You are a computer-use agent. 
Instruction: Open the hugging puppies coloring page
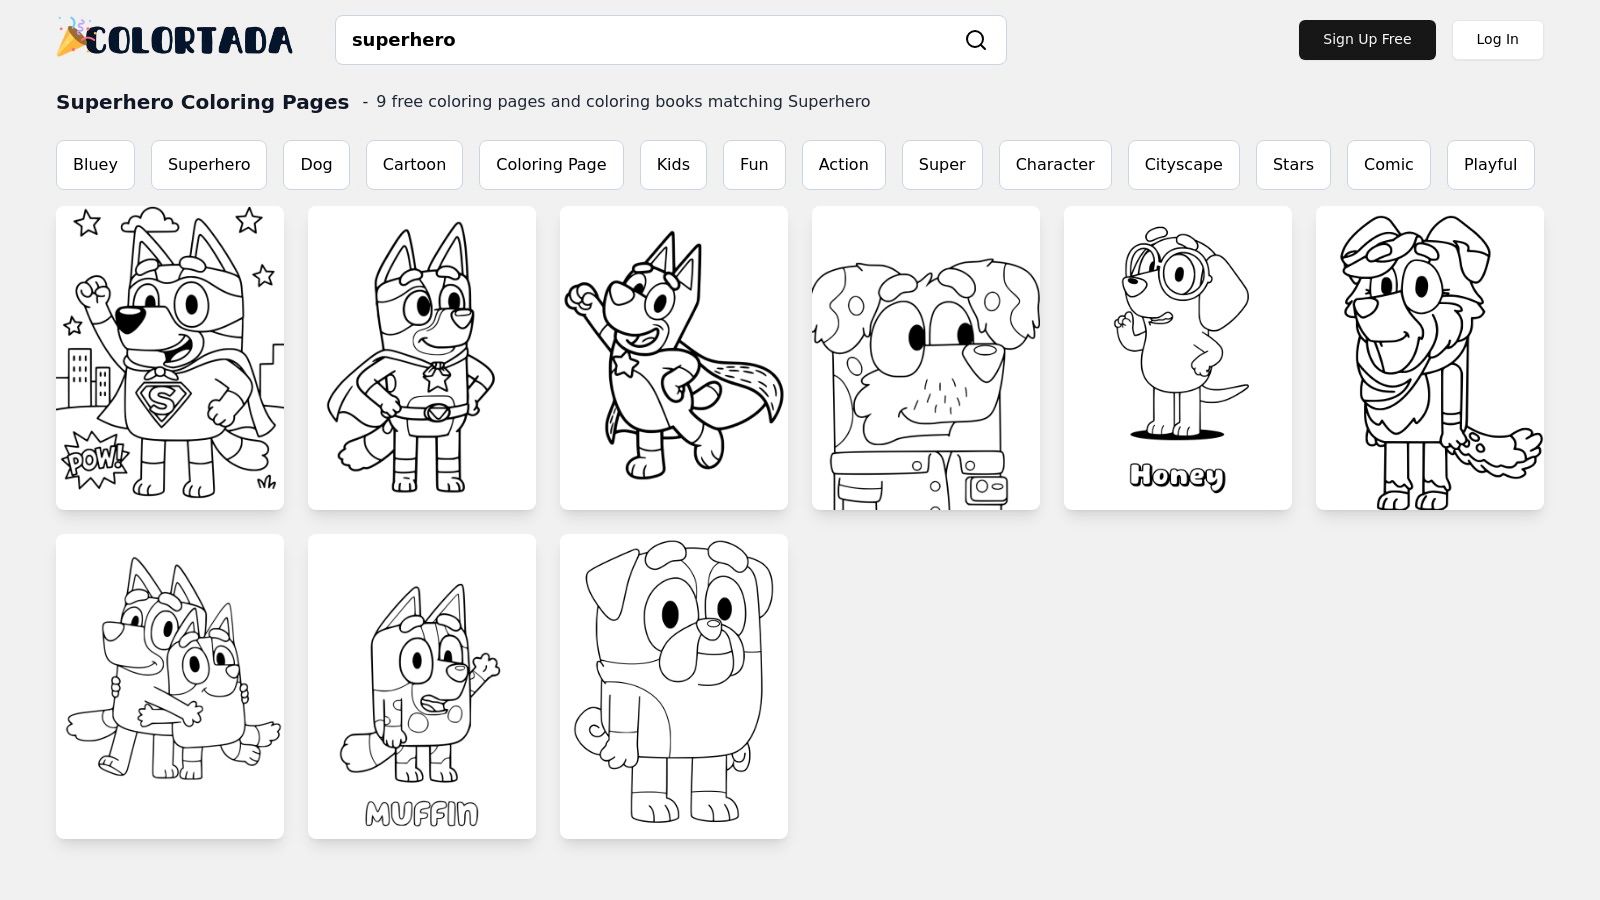tap(170, 686)
